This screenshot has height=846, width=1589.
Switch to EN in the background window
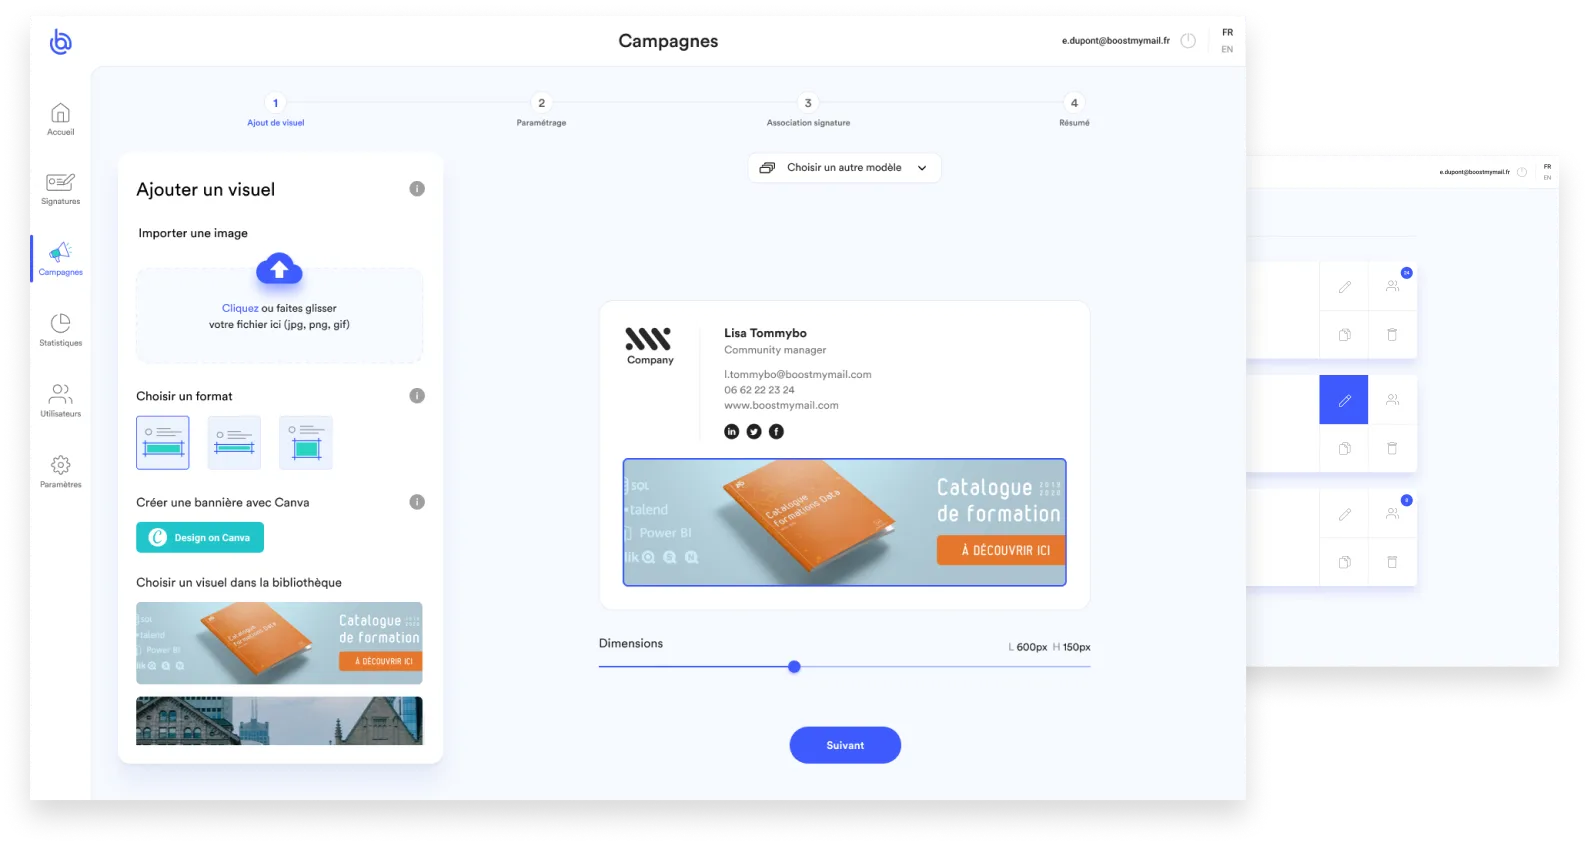pyautogui.click(x=1547, y=178)
